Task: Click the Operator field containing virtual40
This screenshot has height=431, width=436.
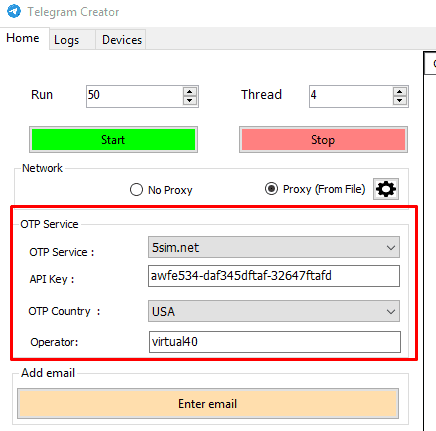Action: 275,342
